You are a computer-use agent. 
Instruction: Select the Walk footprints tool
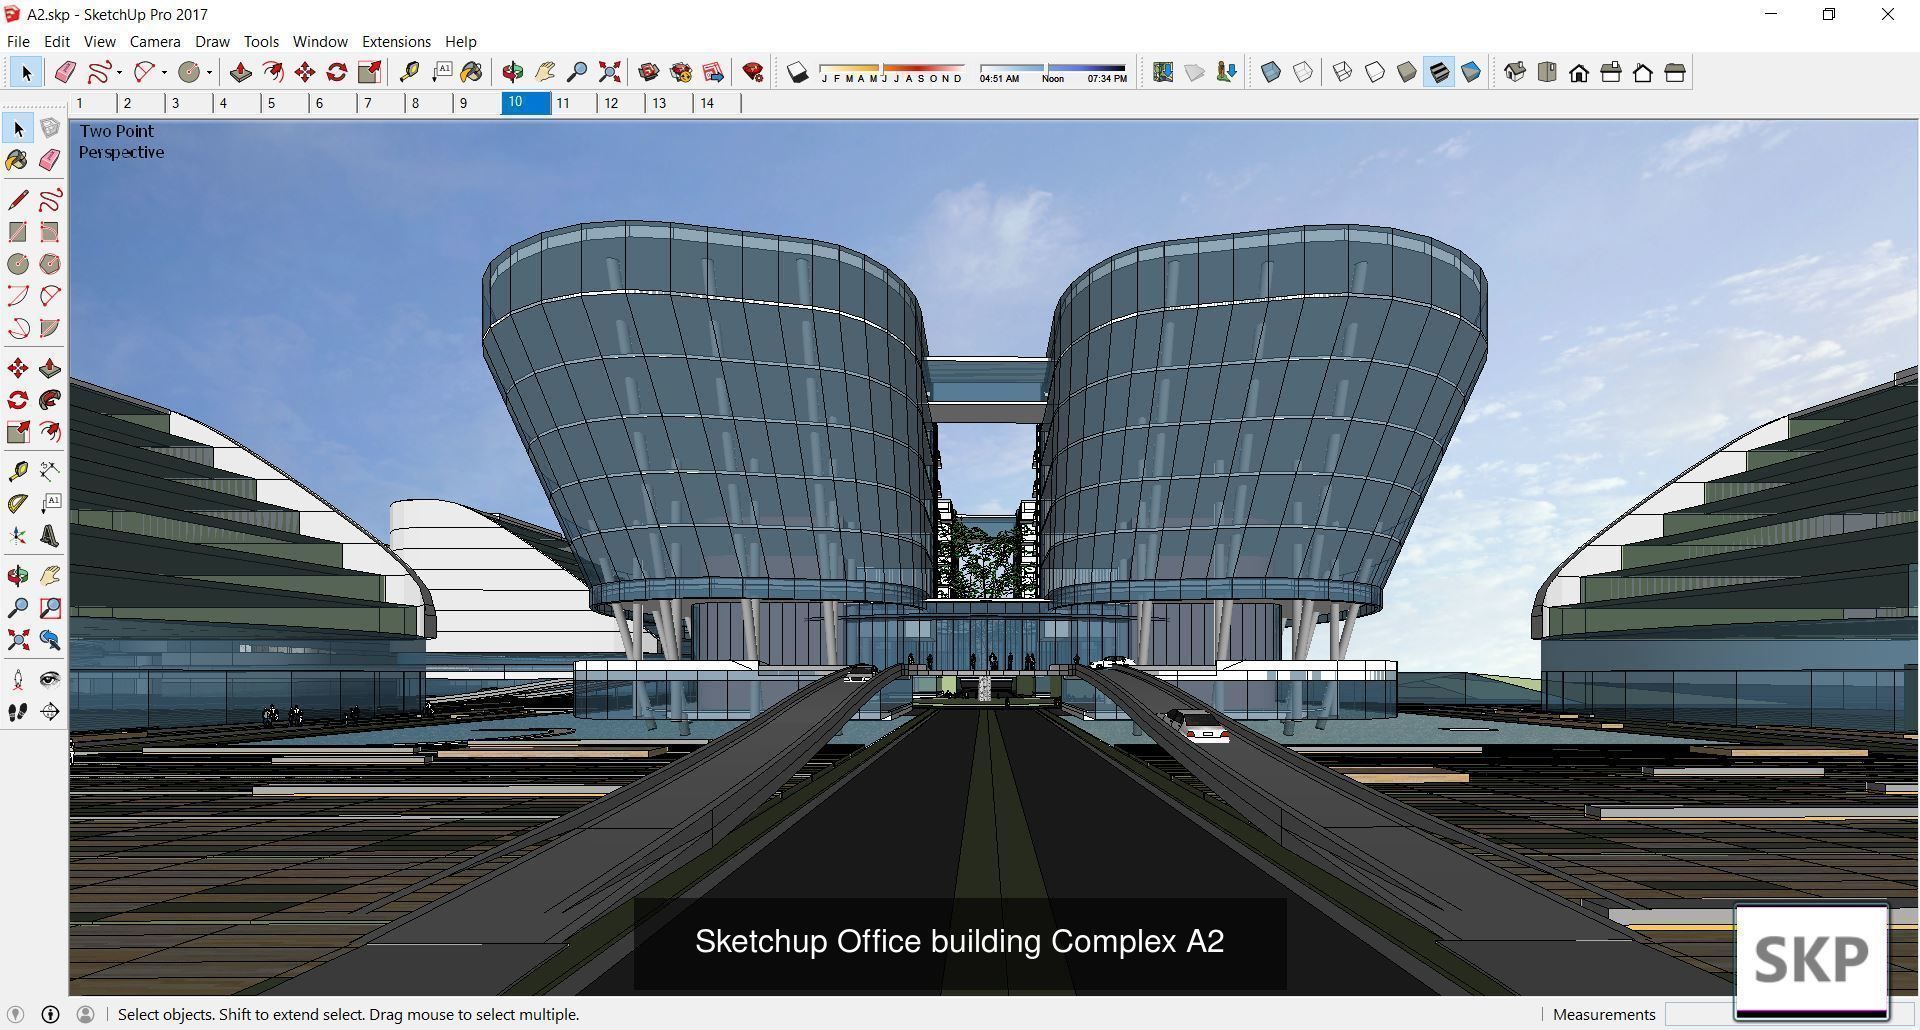pos(18,712)
